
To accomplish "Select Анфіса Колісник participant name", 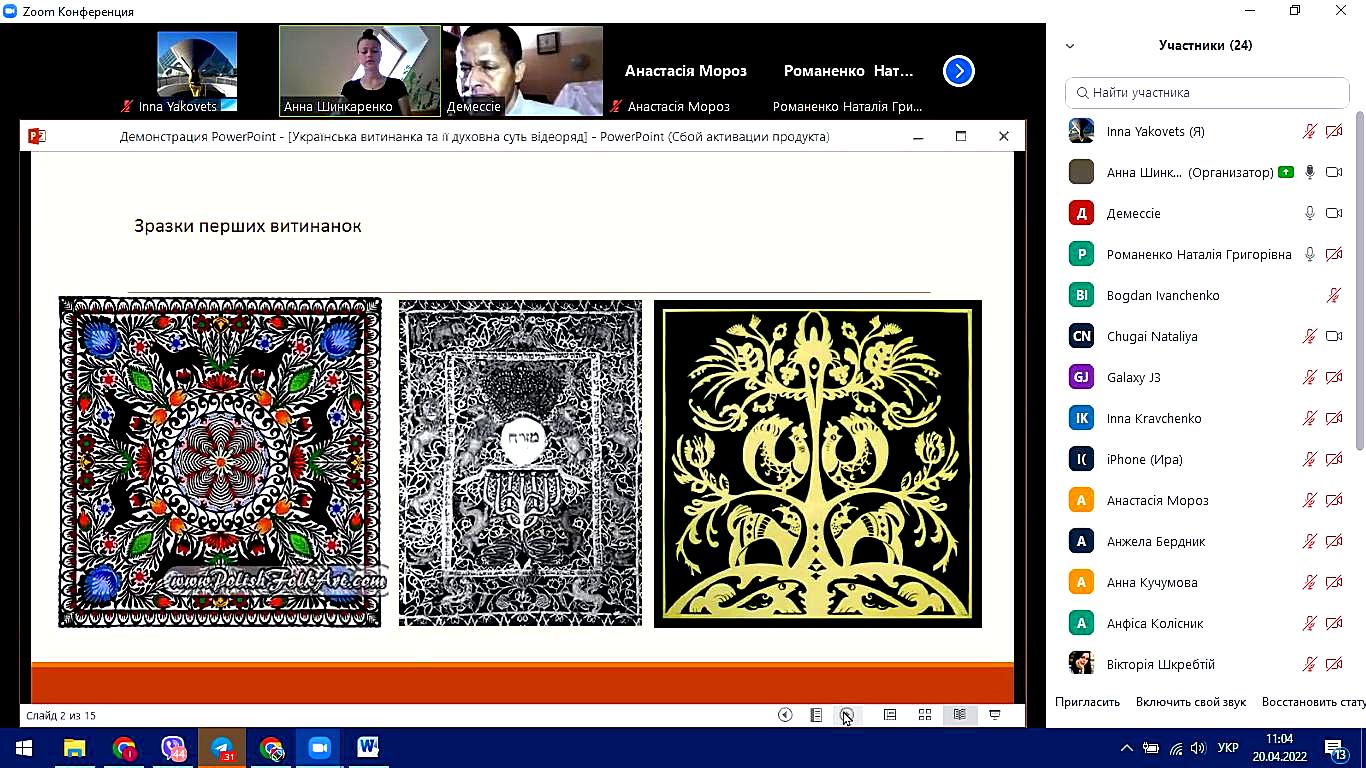I will click(x=1155, y=623).
